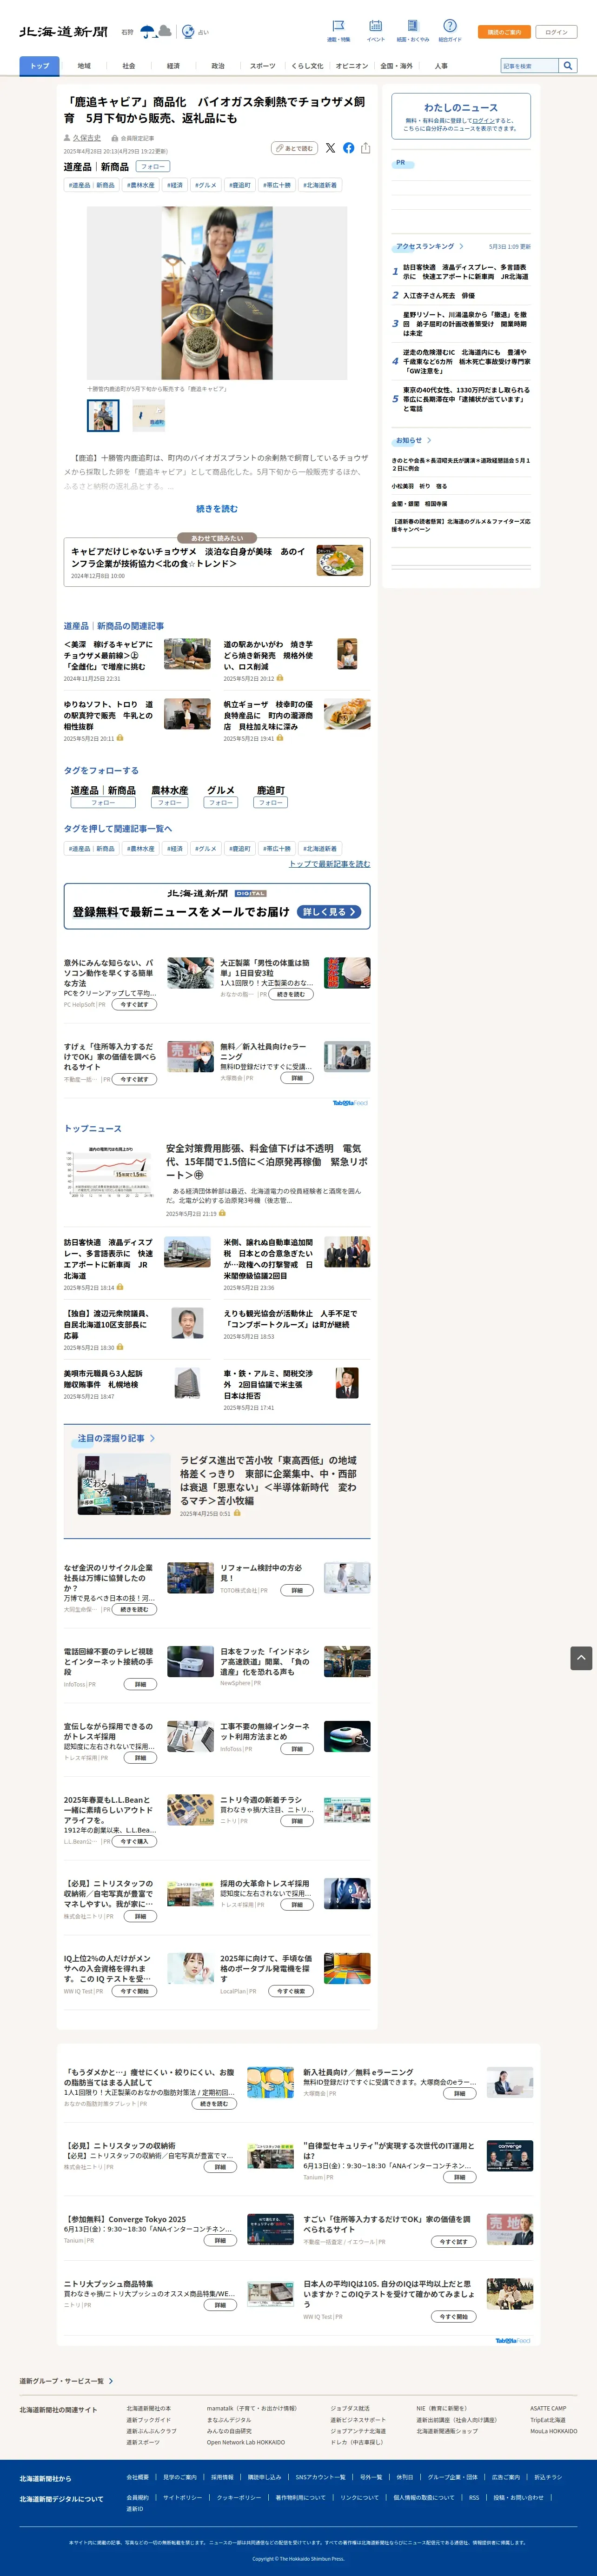This screenshot has height=2576, width=597.
Task: Open the 占い fortune icon
Action: 188,32
